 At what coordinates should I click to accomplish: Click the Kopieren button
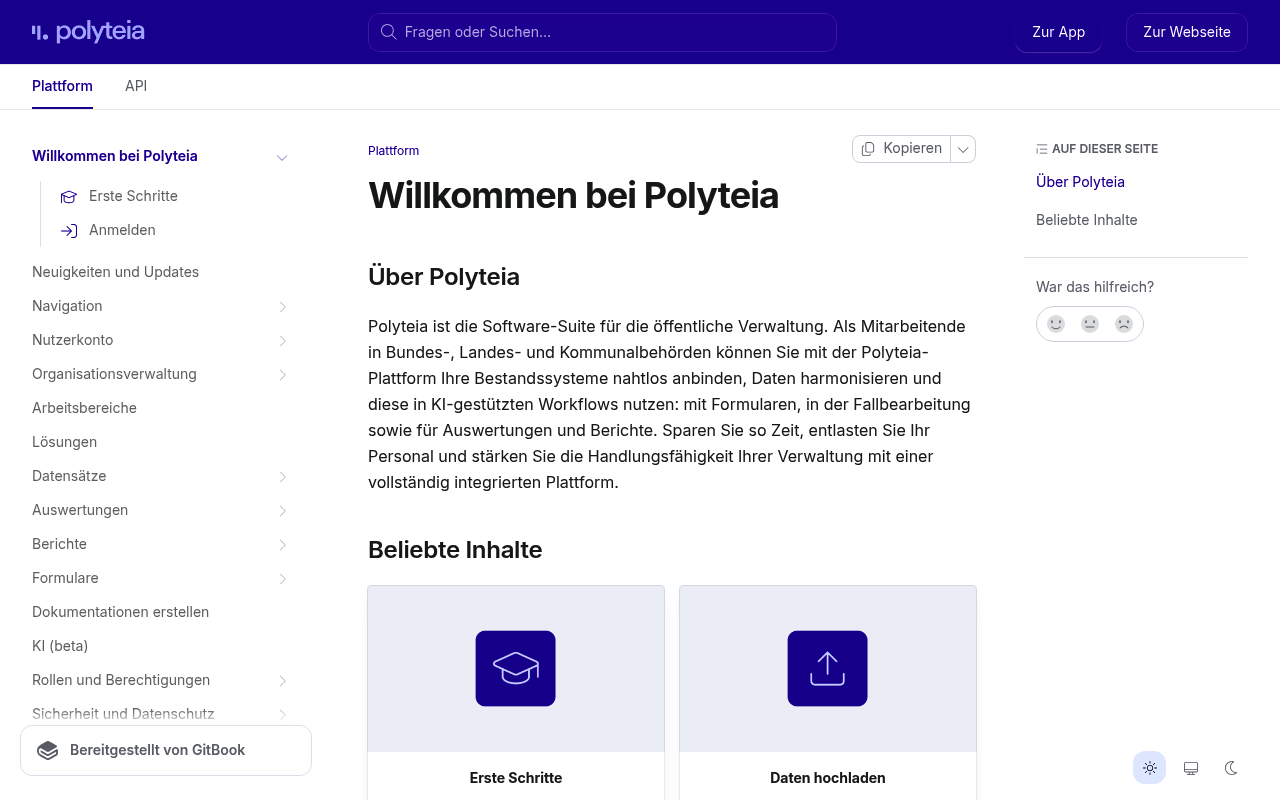pyautogui.click(x=901, y=149)
